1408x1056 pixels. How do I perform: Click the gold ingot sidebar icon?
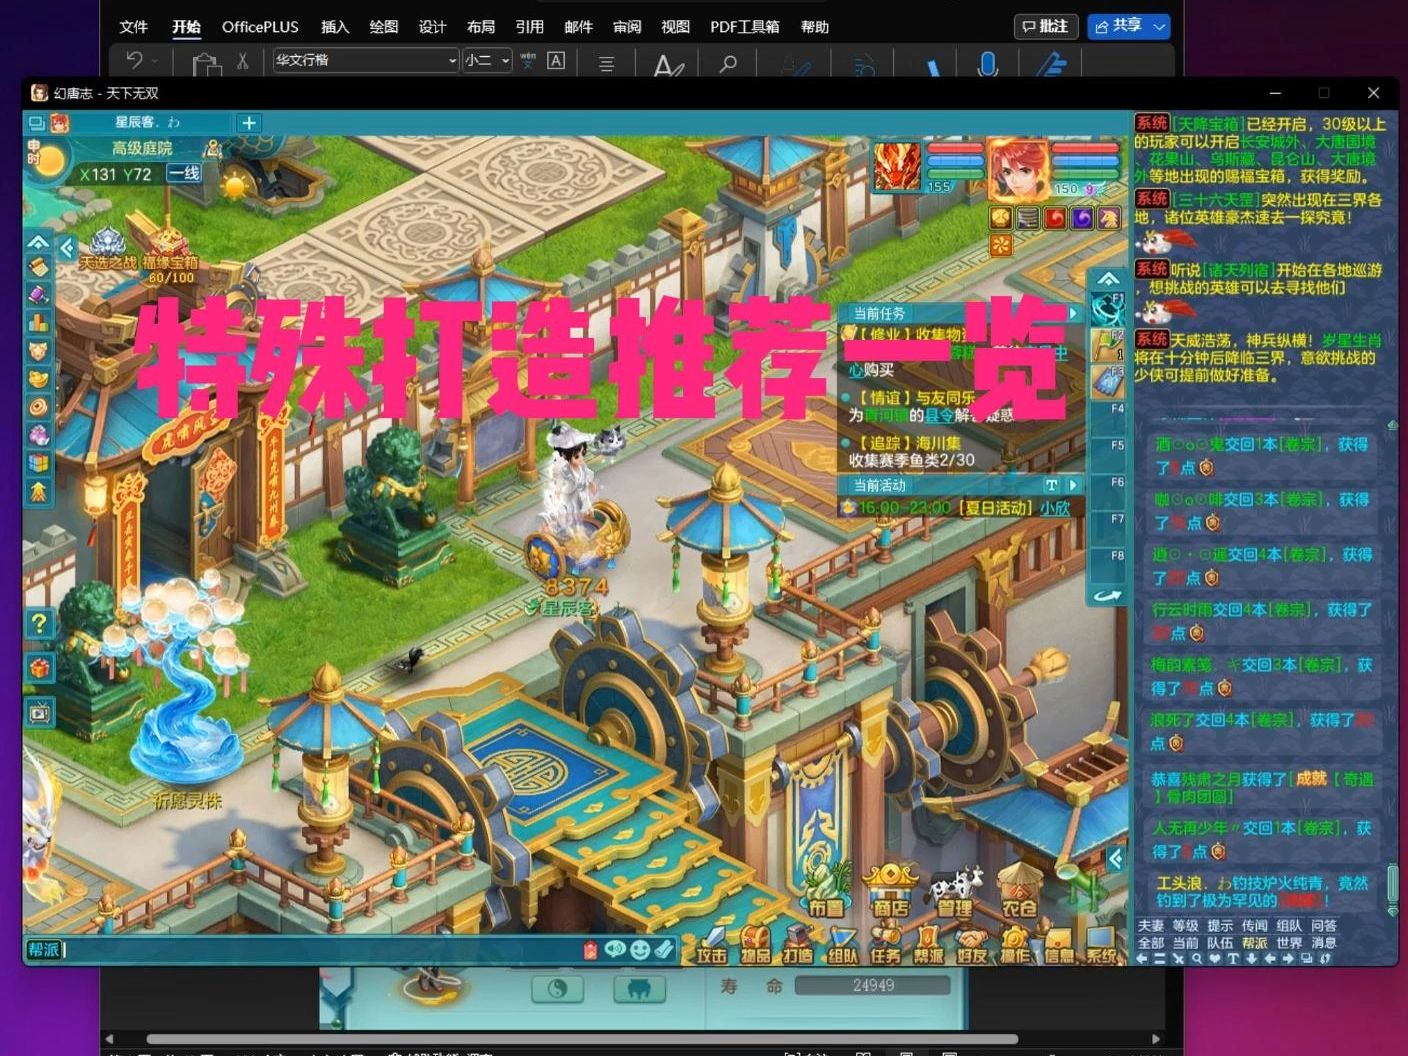point(38,379)
